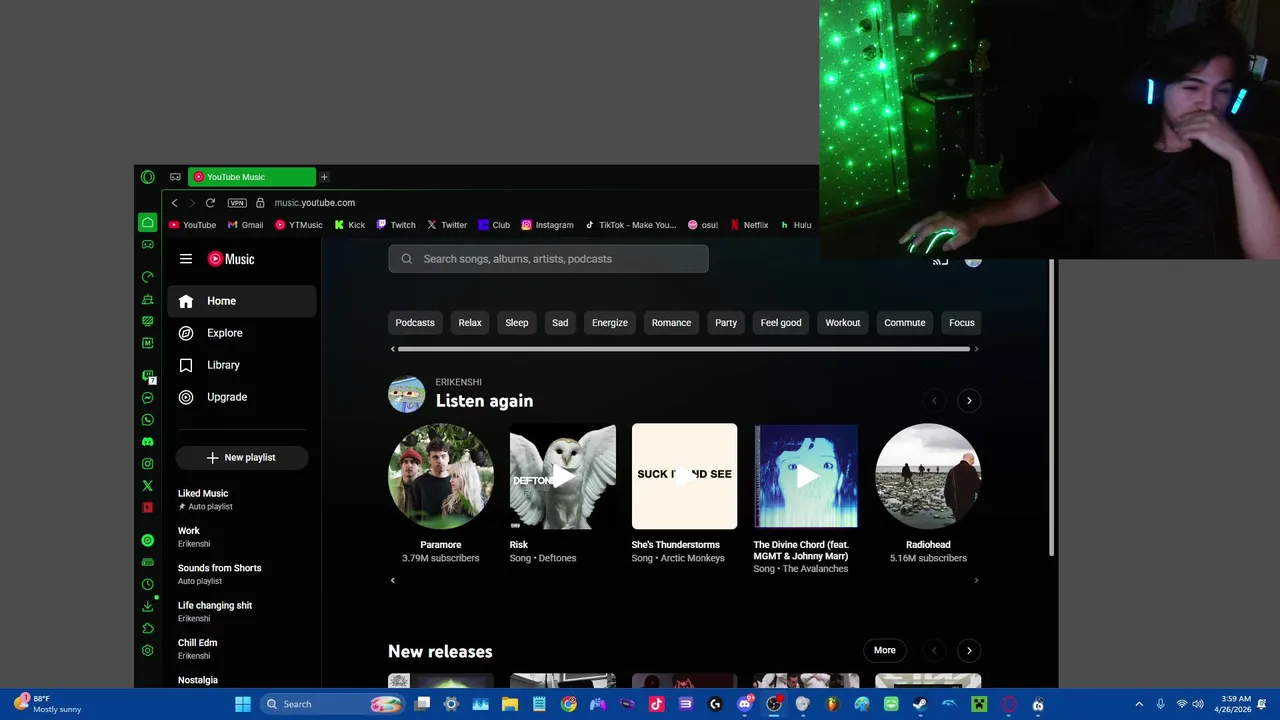Open the Netflix bookmark
This screenshot has width=1280, height=720.
[x=750, y=225]
